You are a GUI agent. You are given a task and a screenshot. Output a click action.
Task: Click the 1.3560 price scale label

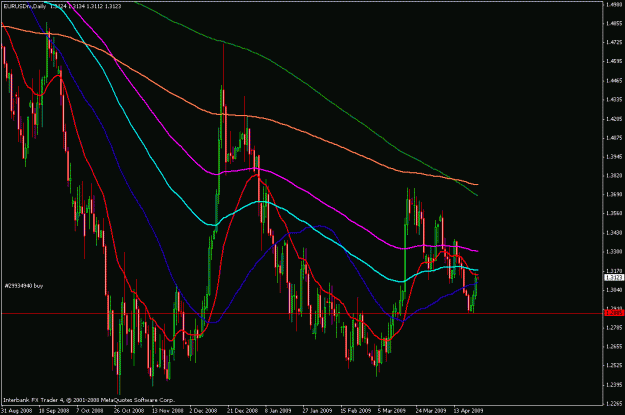tap(614, 213)
